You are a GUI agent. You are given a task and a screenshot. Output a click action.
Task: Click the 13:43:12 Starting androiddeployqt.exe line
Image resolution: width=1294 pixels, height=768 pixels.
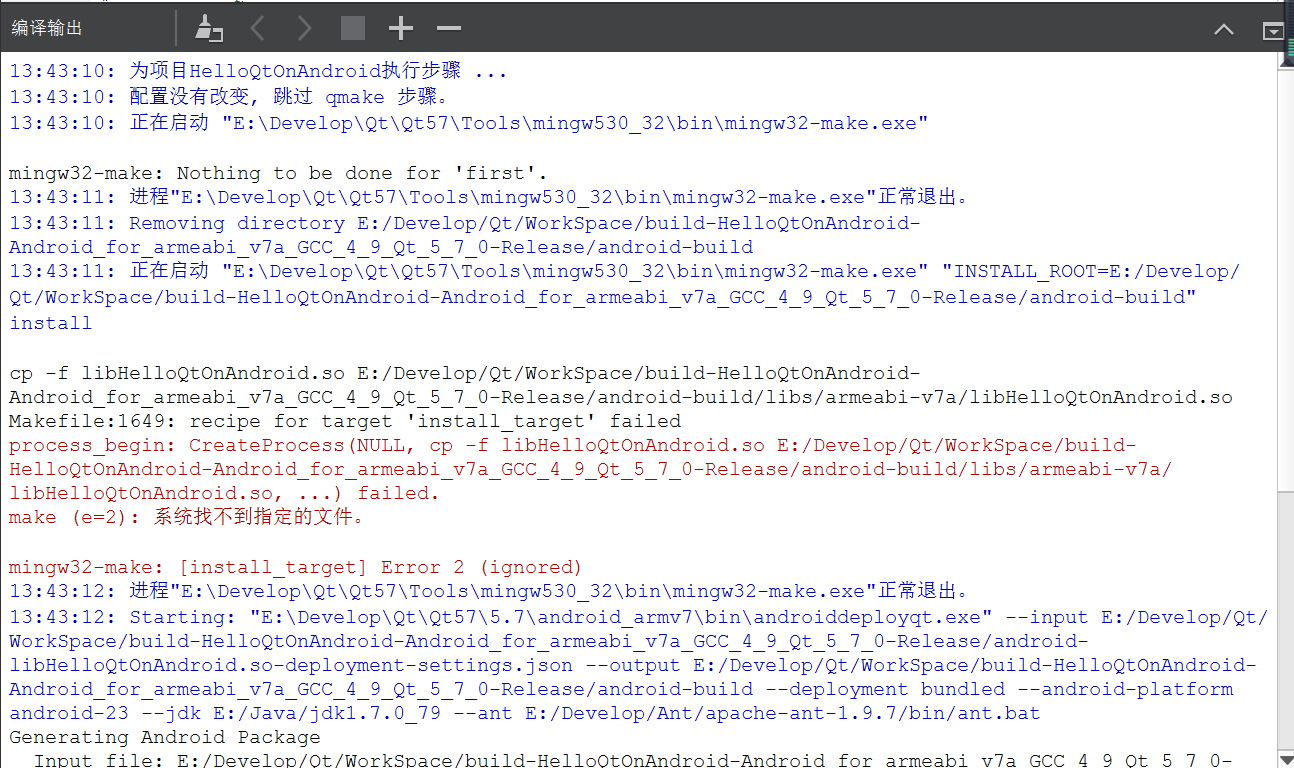[639, 617]
